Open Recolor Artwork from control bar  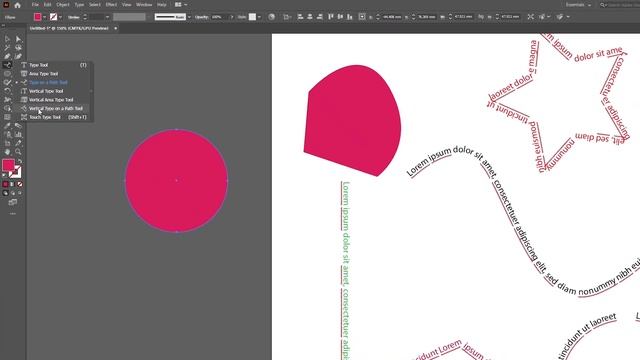tap(271, 17)
